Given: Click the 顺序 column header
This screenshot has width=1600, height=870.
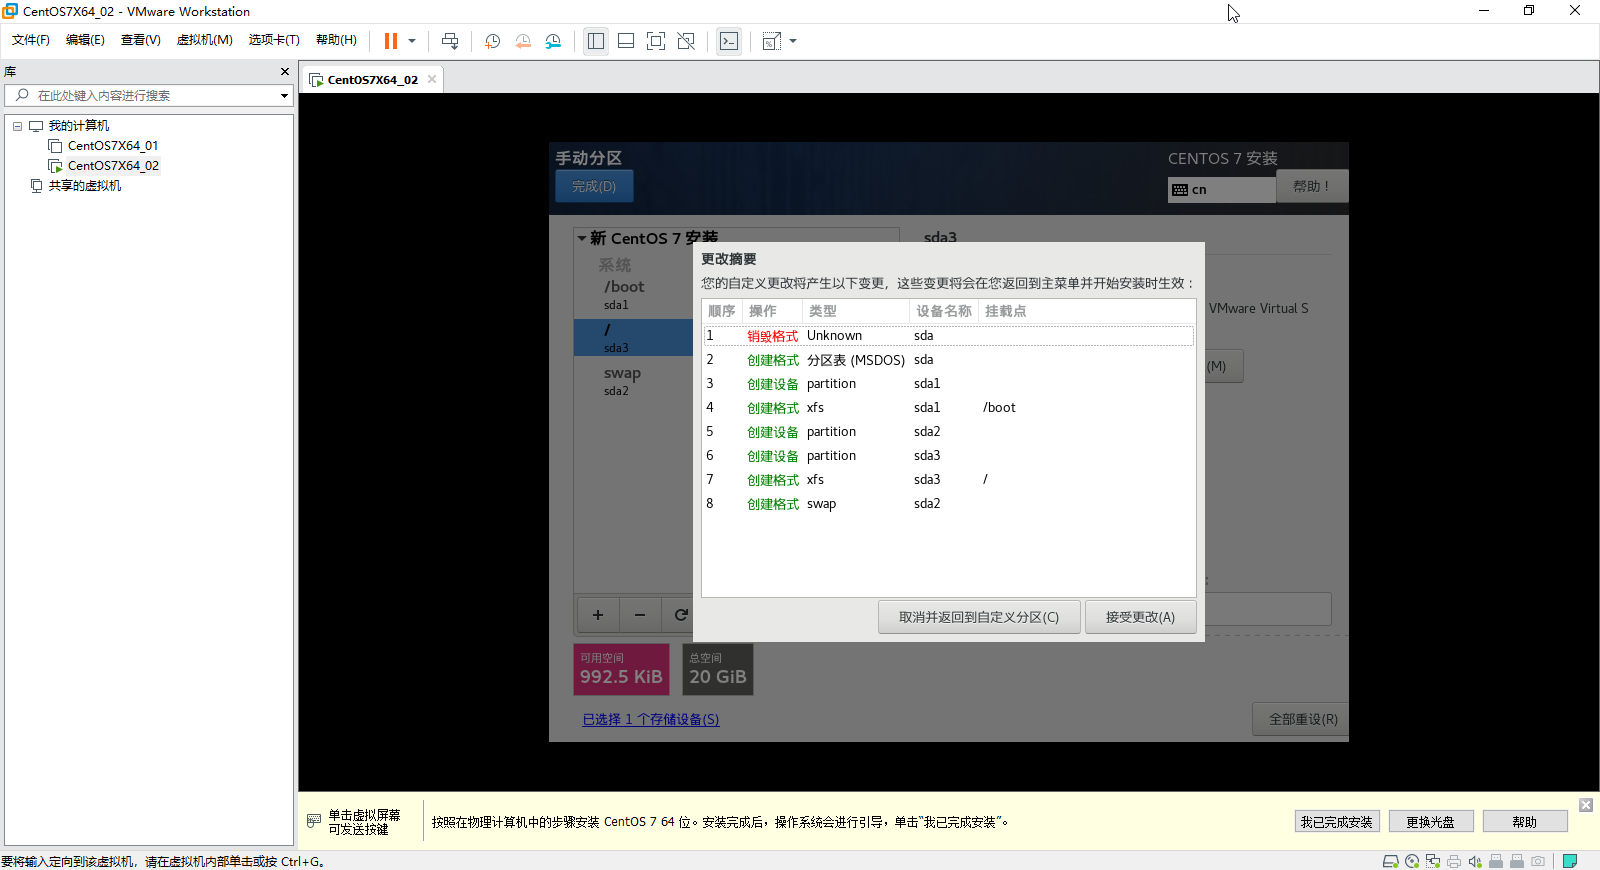Looking at the screenshot, I should pos(722,311).
